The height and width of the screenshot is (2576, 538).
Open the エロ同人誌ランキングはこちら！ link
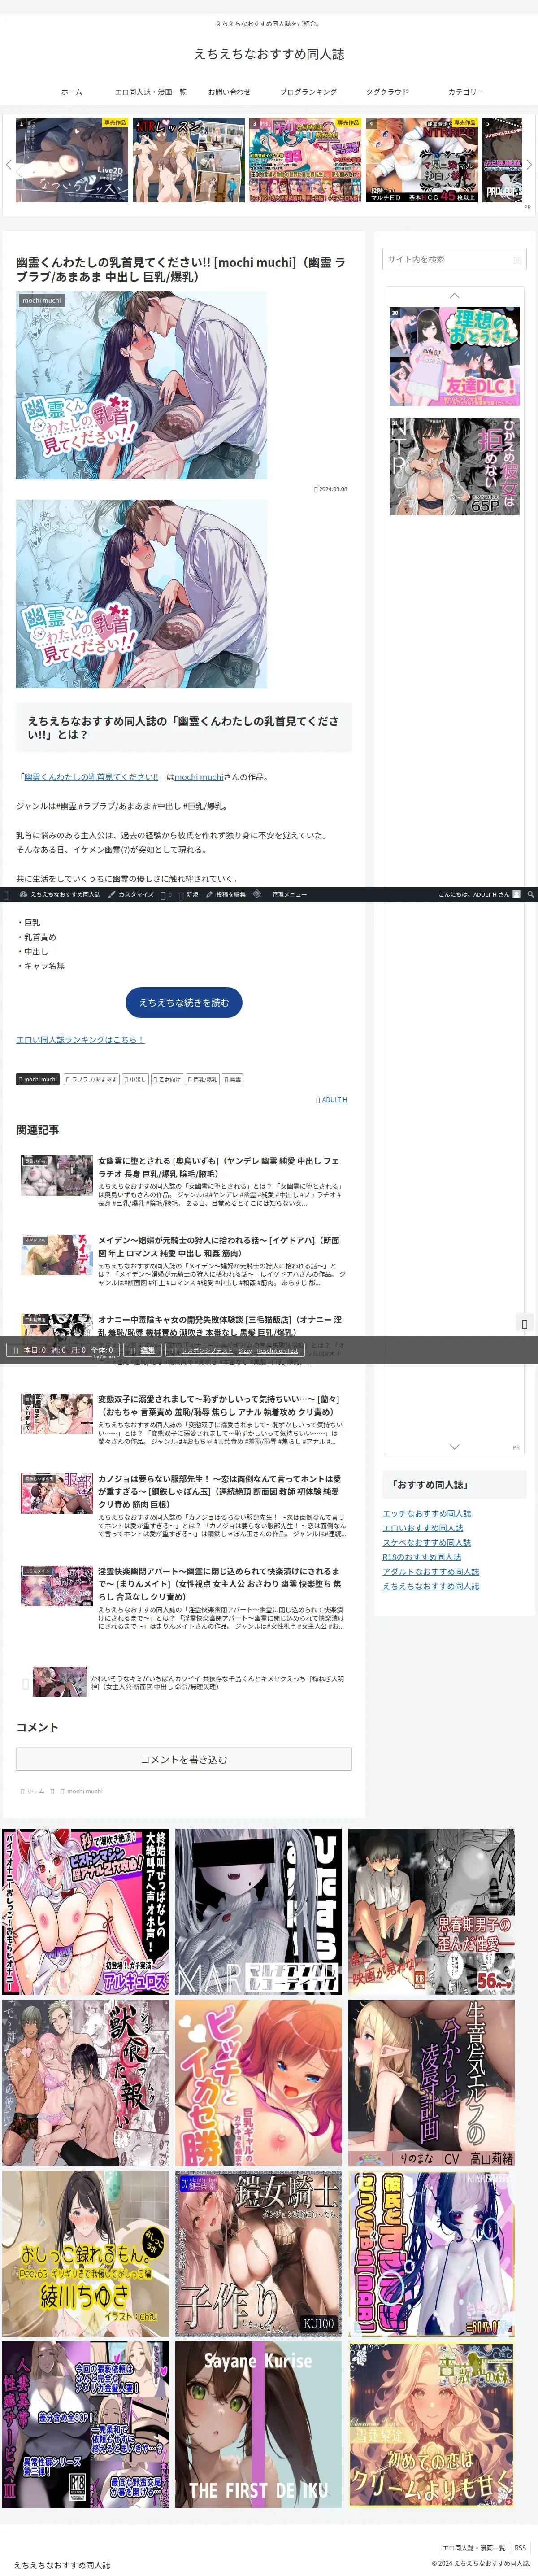pyautogui.click(x=80, y=1040)
